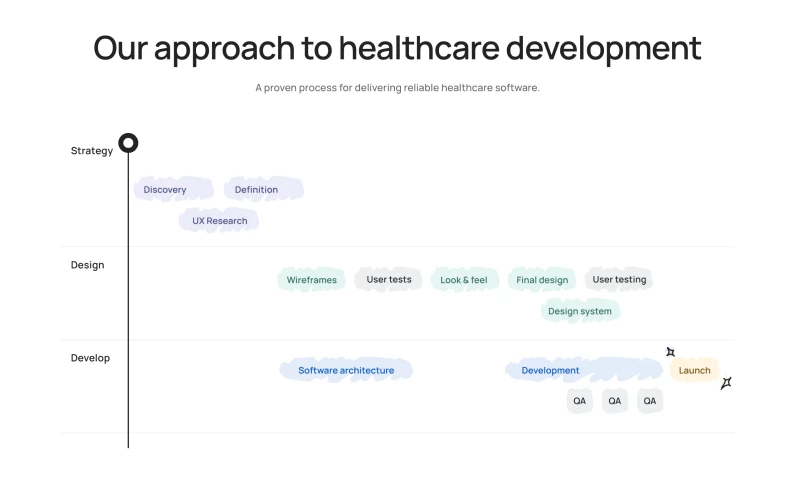Click the Strategy row label
This screenshot has height=480, width=800.
point(92,150)
